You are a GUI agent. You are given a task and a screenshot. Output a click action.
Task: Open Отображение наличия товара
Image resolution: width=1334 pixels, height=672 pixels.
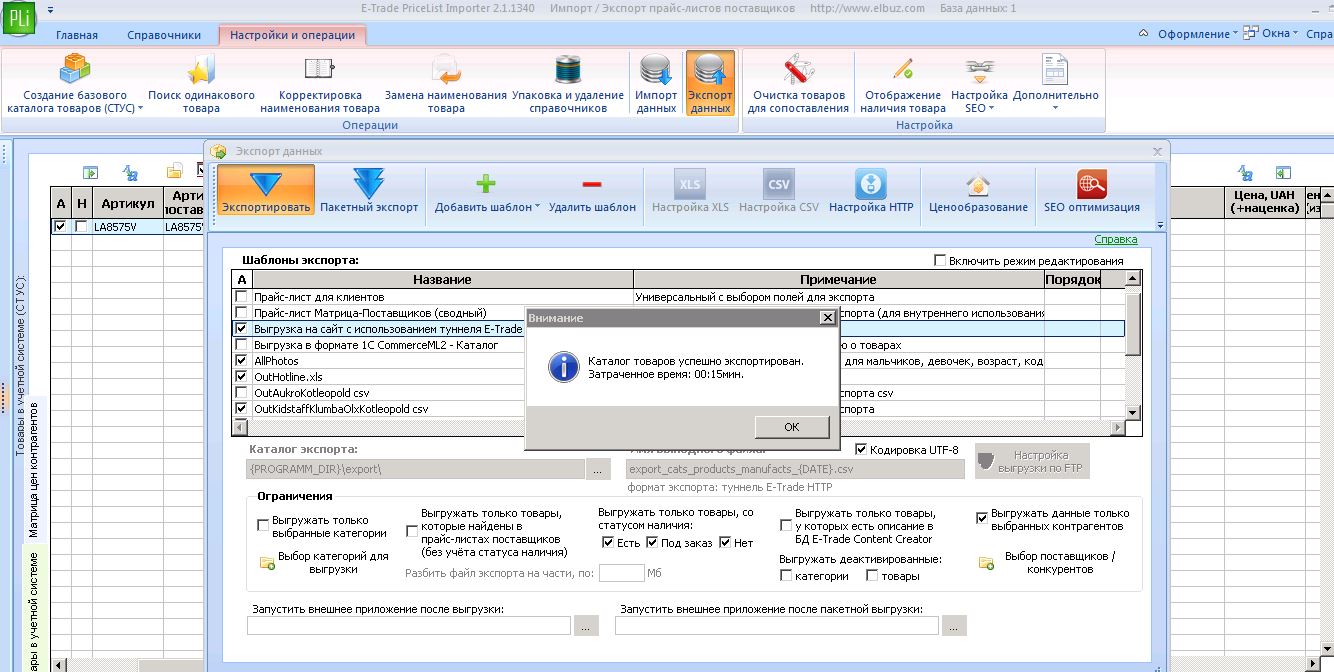[x=903, y=84]
